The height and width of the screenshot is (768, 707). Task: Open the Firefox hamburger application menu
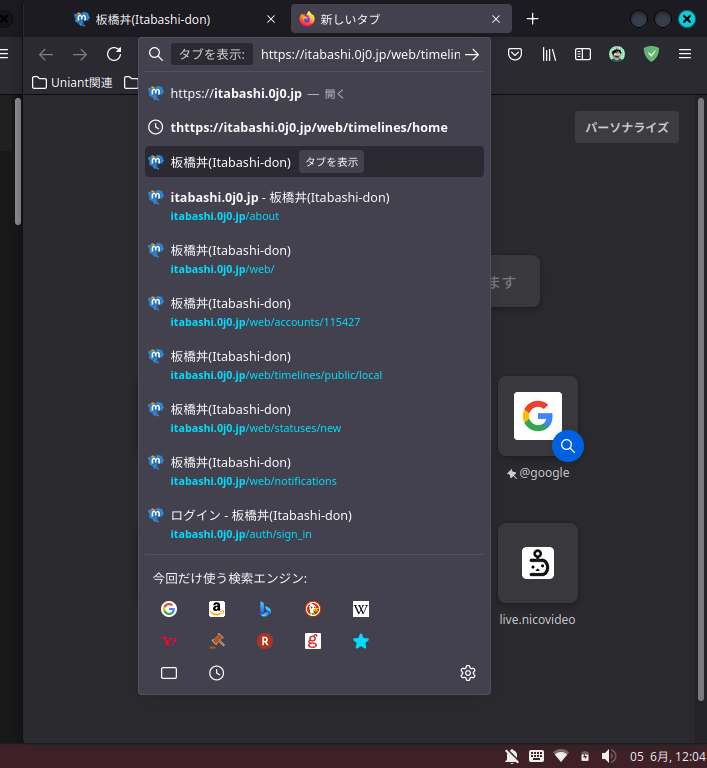(x=685, y=54)
